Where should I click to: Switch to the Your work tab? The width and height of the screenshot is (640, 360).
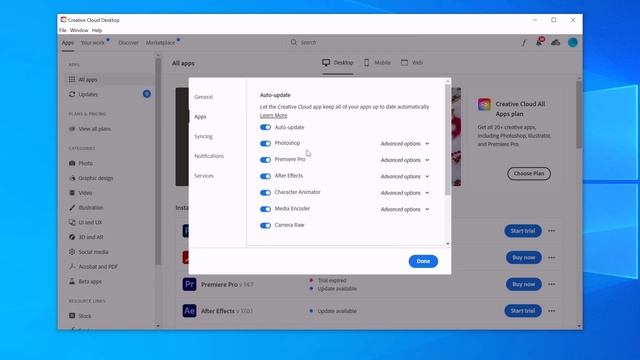click(x=93, y=42)
